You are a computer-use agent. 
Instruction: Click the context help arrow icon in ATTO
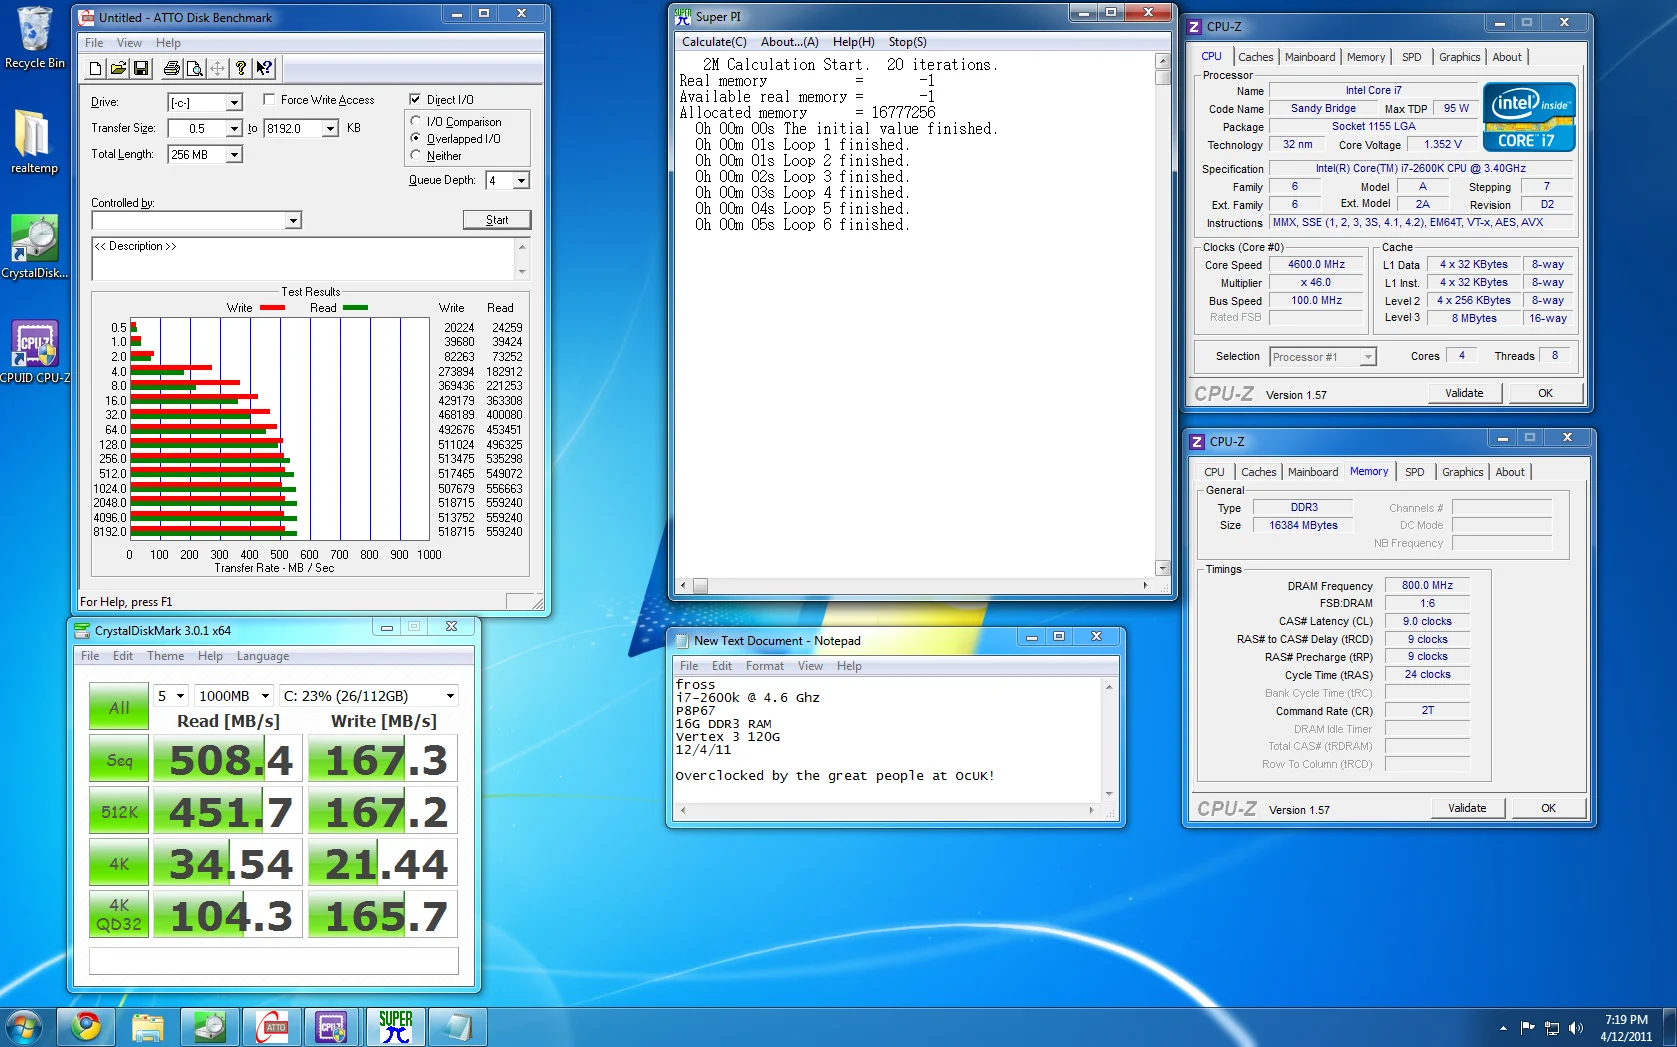click(x=264, y=68)
